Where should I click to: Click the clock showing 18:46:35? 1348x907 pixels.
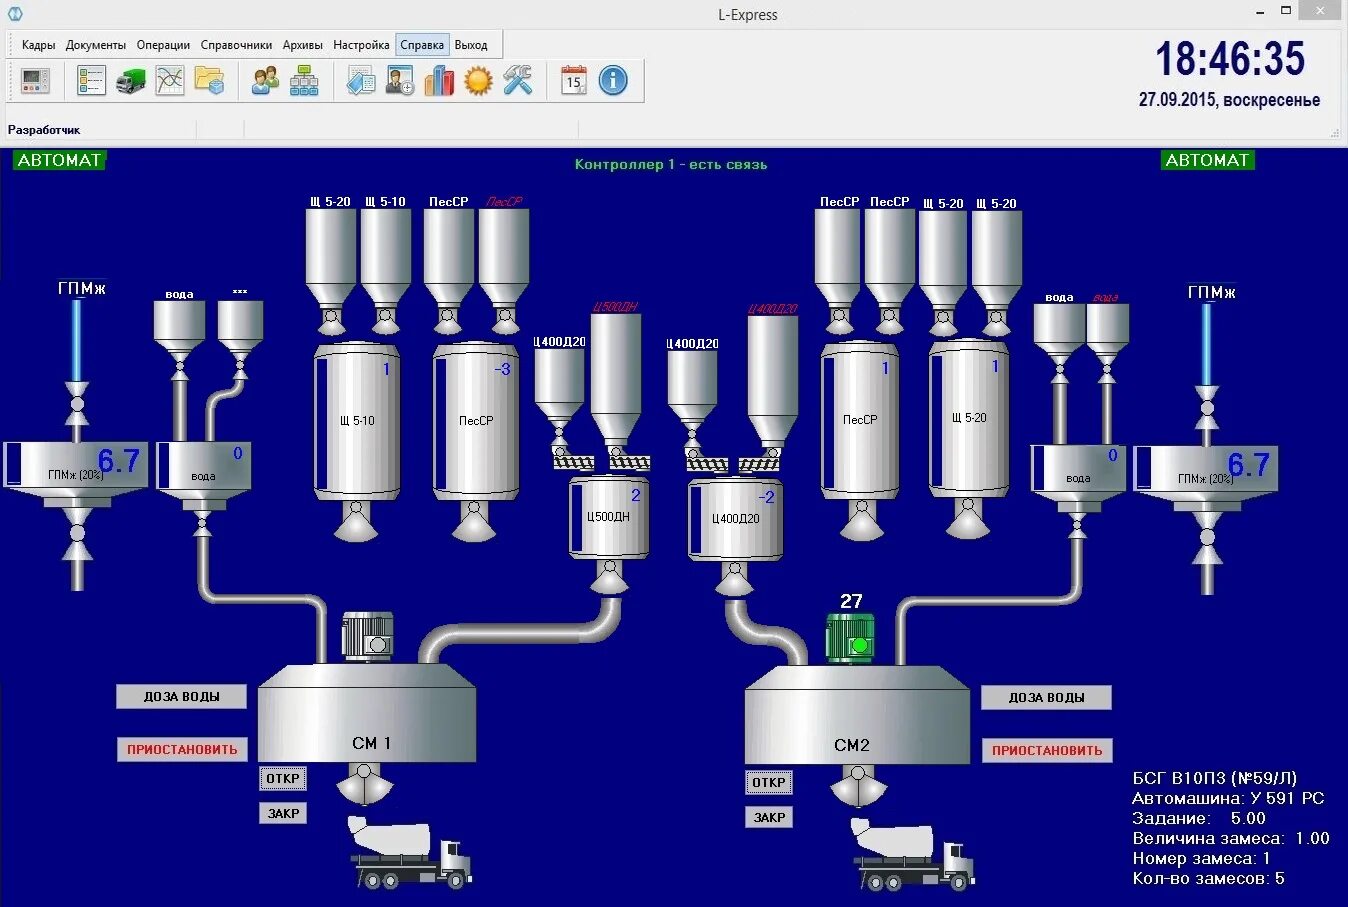tap(1230, 59)
